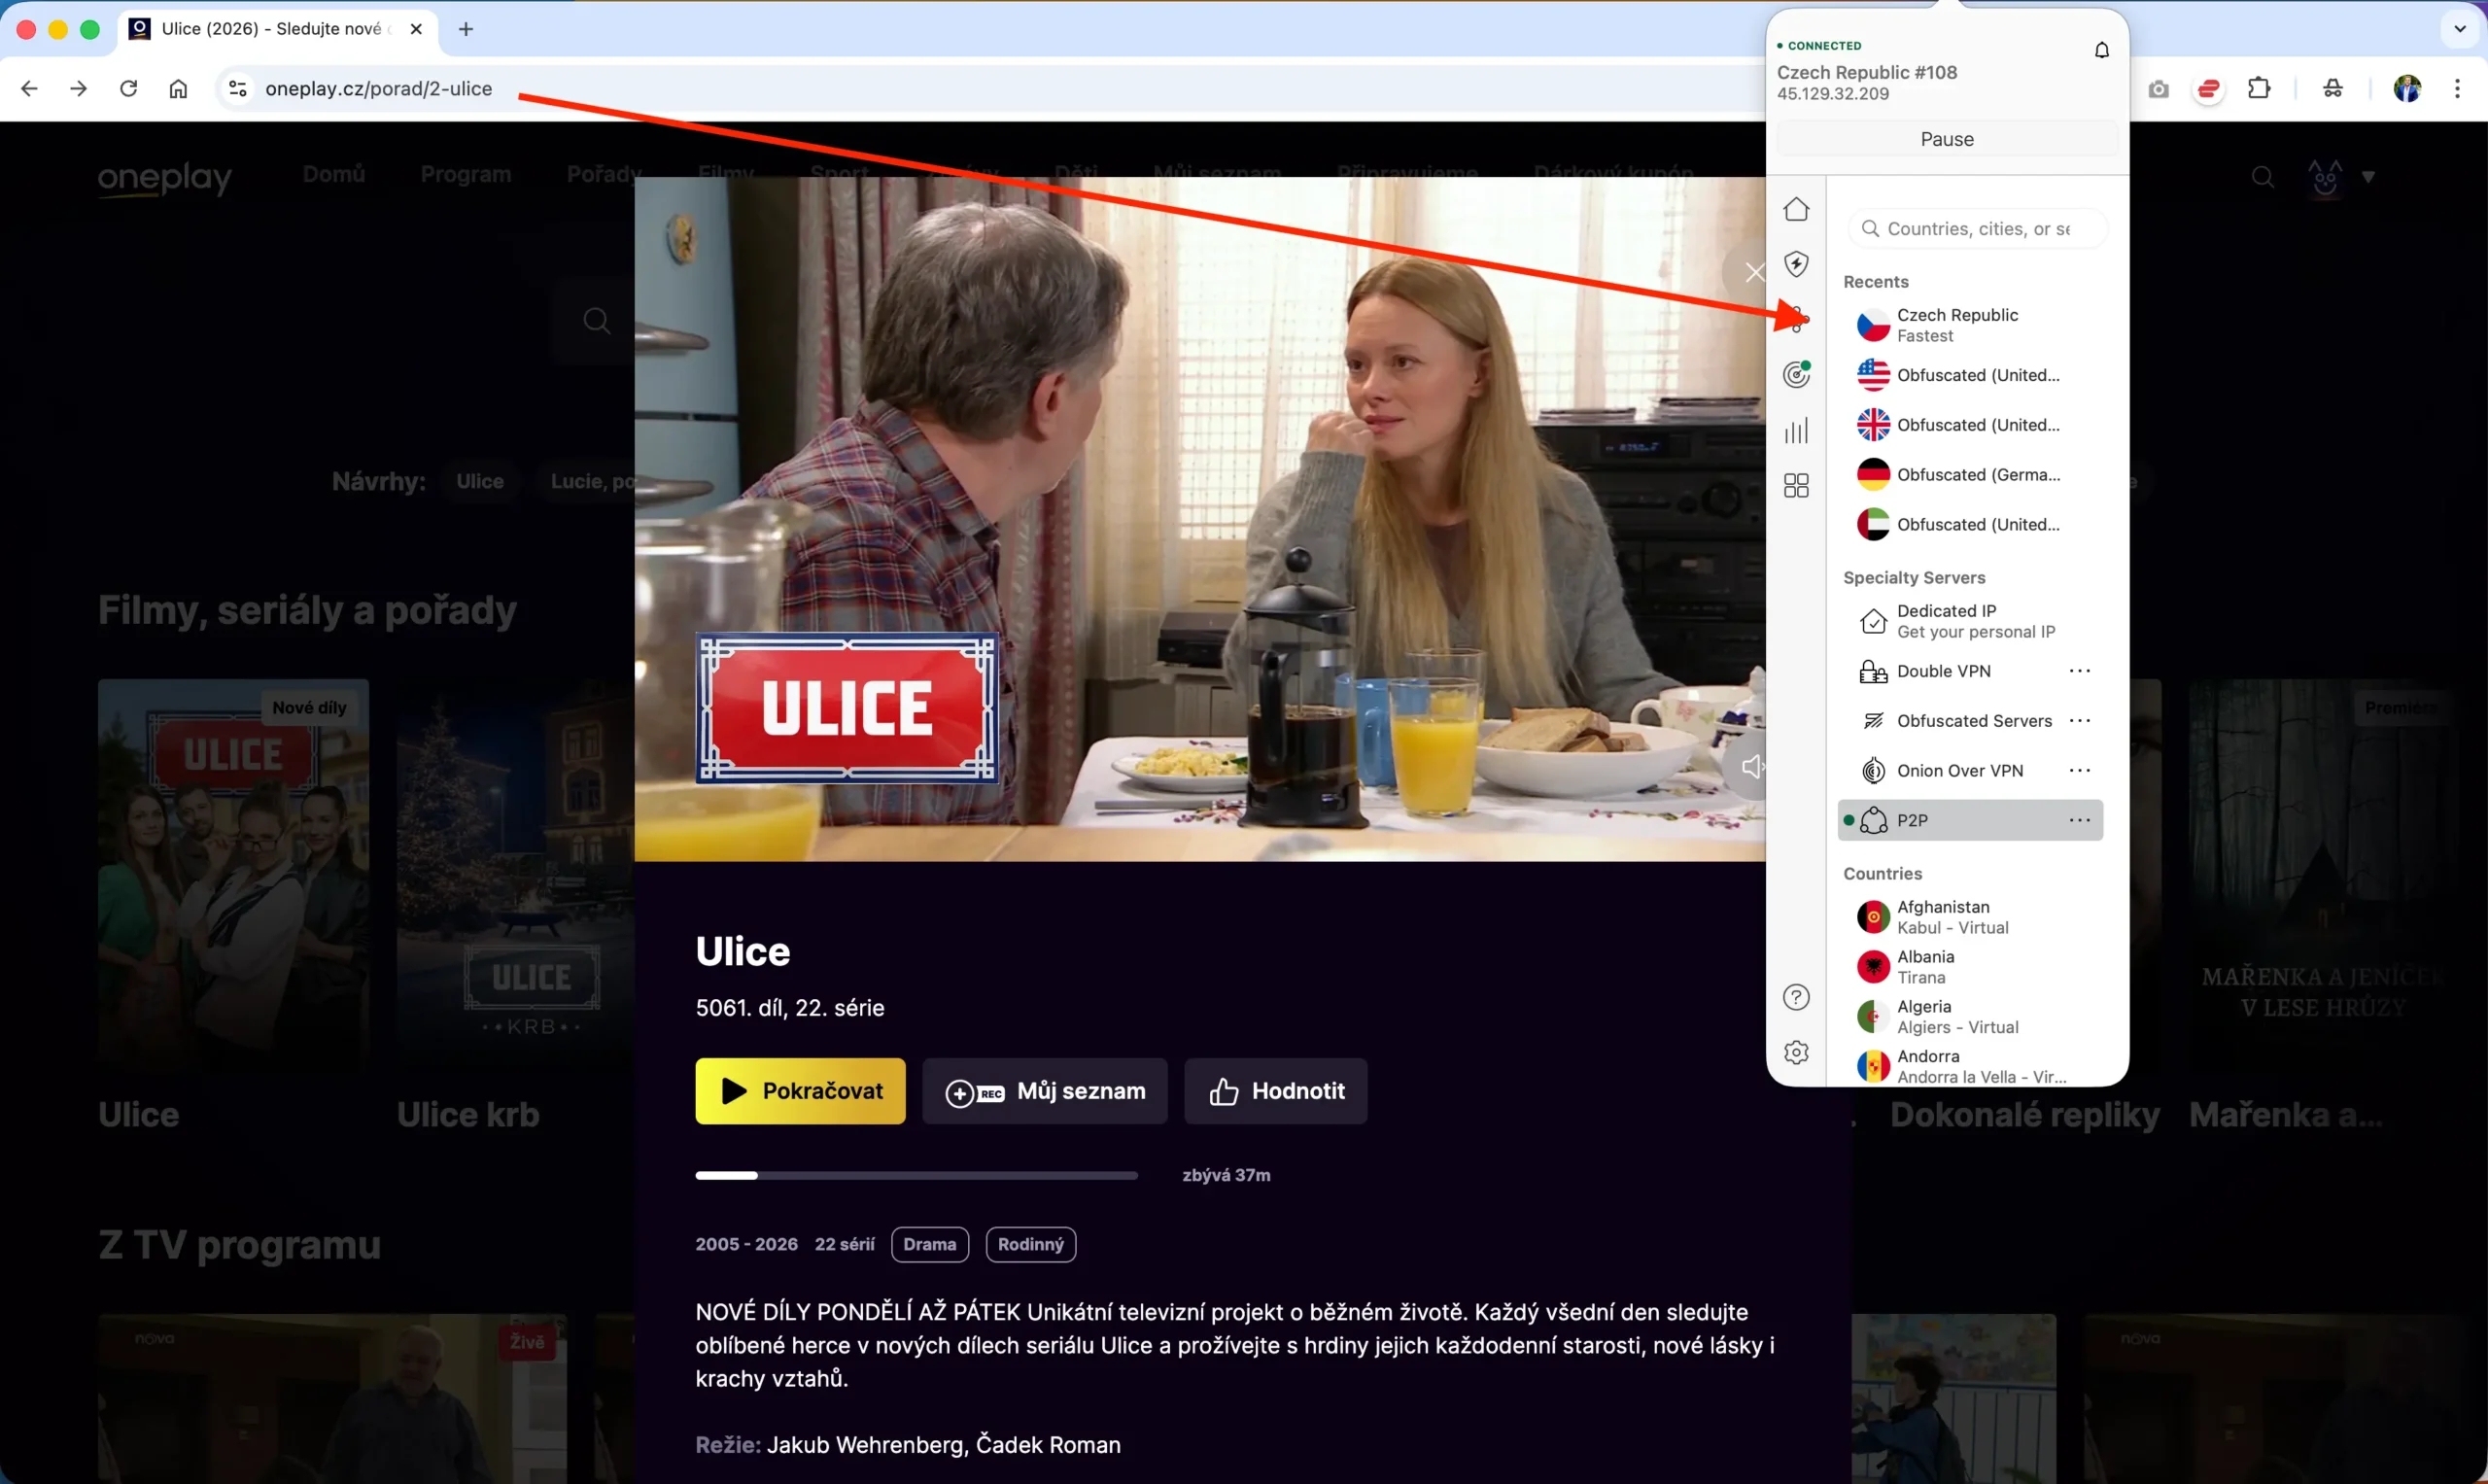View the speed statistics bars icon

[x=1796, y=431]
